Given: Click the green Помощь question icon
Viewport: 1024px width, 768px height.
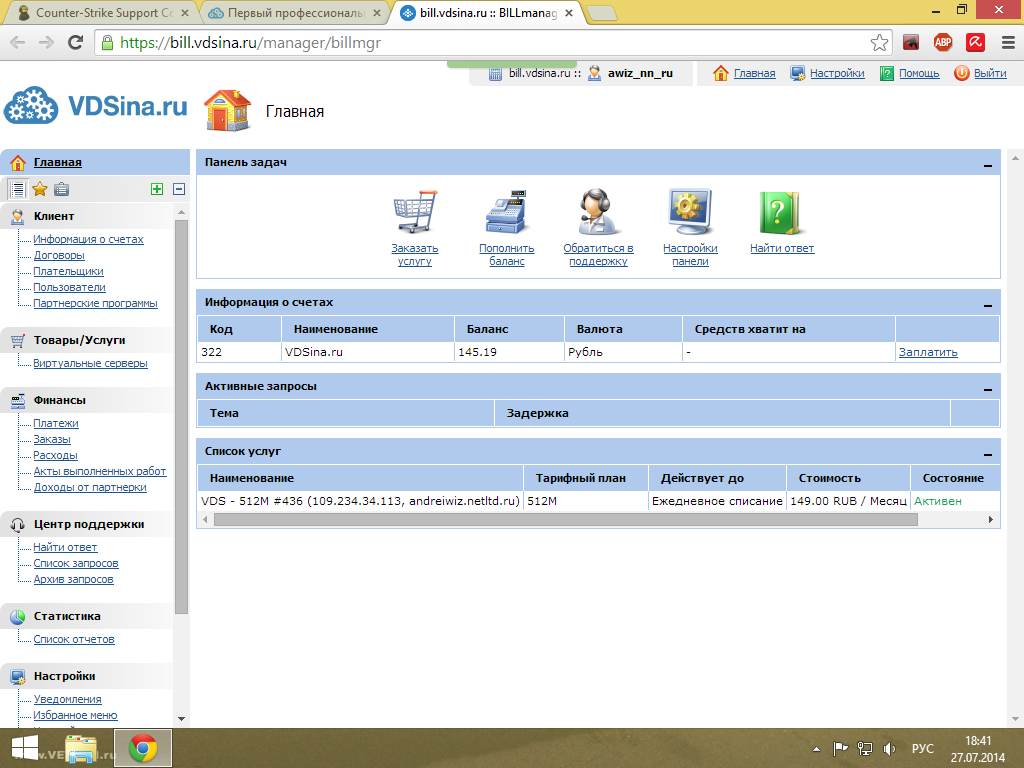Looking at the screenshot, I should [887, 73].
